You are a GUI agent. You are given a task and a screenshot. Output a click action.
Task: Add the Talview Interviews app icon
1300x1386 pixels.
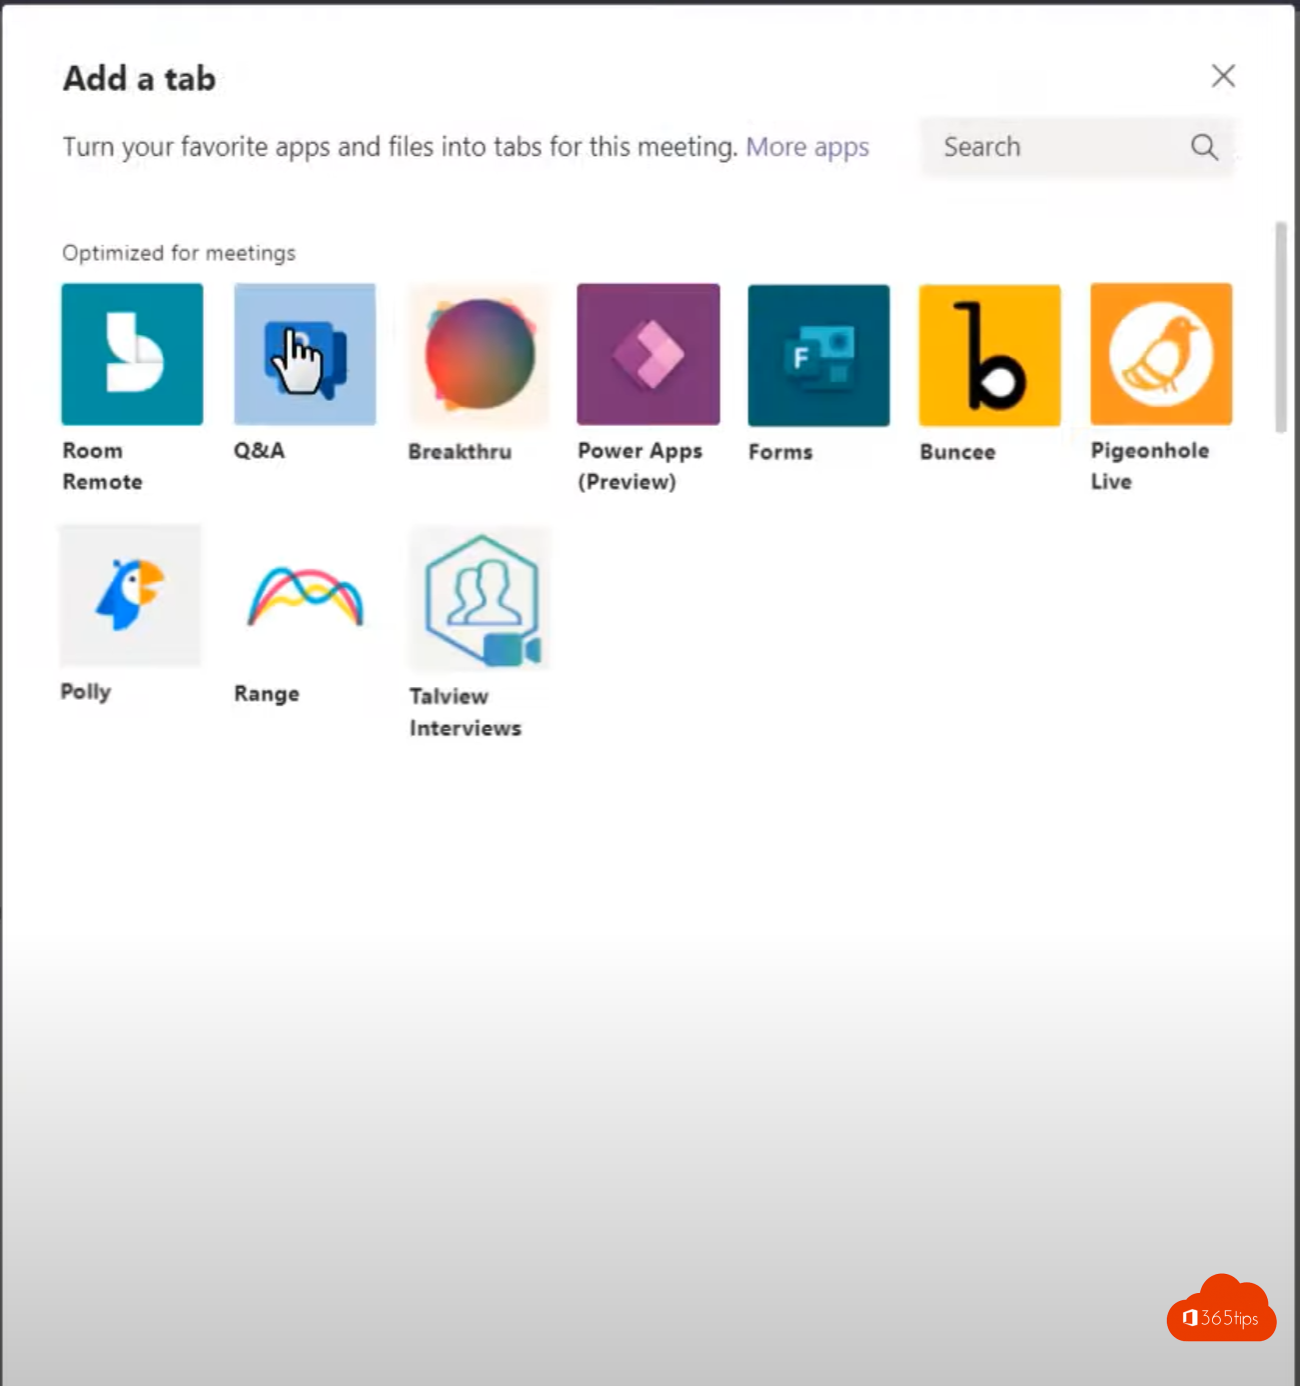tap(480, 599)
